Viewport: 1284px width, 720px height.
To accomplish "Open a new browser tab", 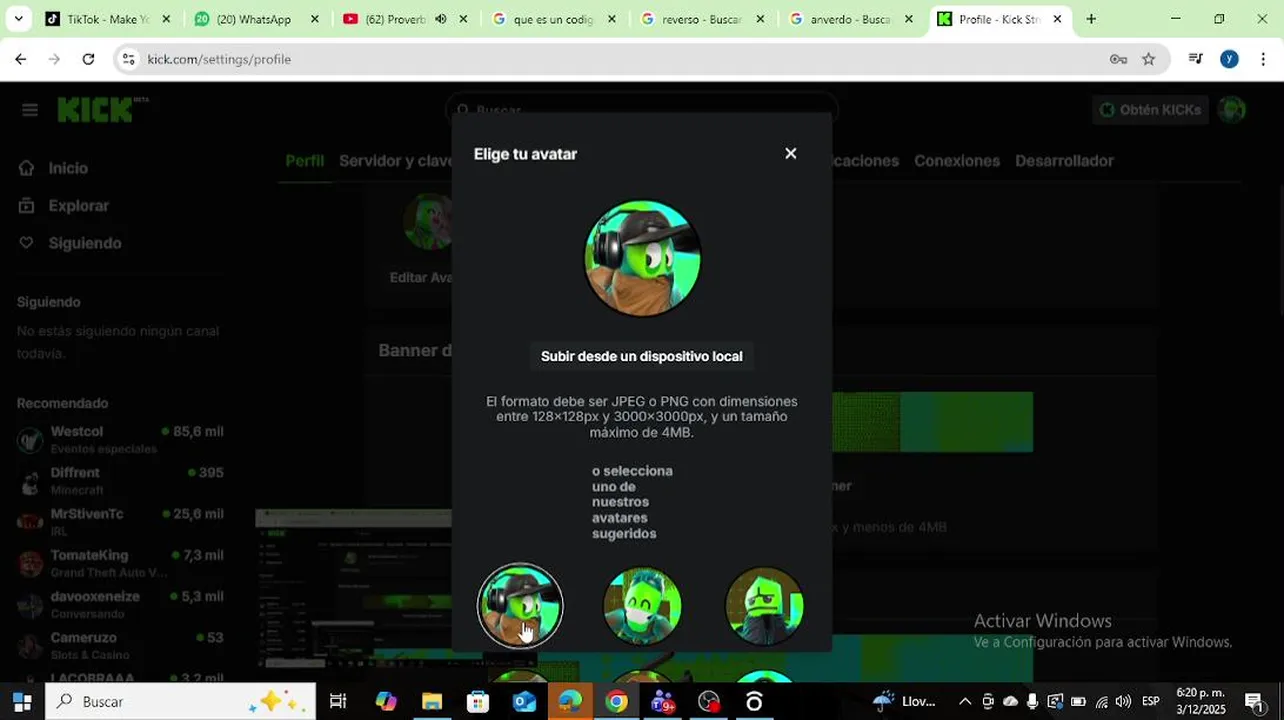I will point(1091,19).
